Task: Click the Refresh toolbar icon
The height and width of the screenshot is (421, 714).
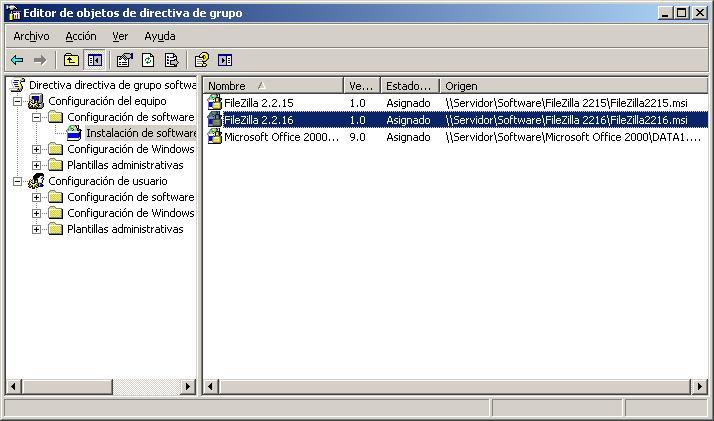Action: coord(148,60)
